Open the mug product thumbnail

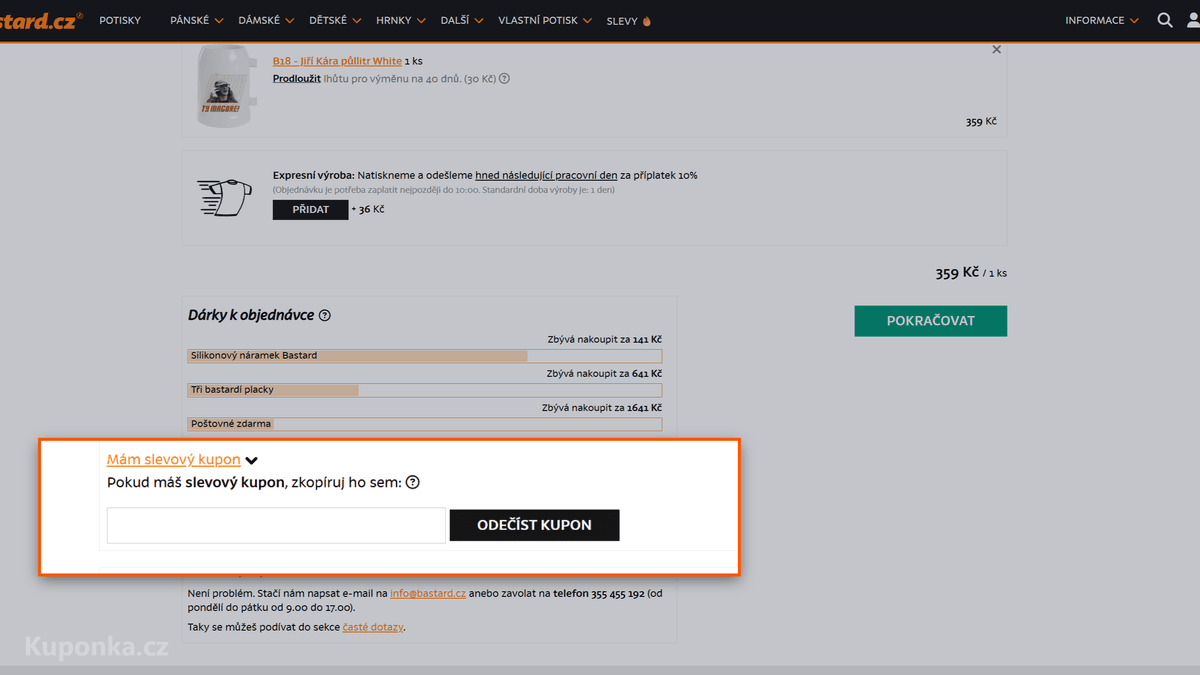[x=221, y=85]
